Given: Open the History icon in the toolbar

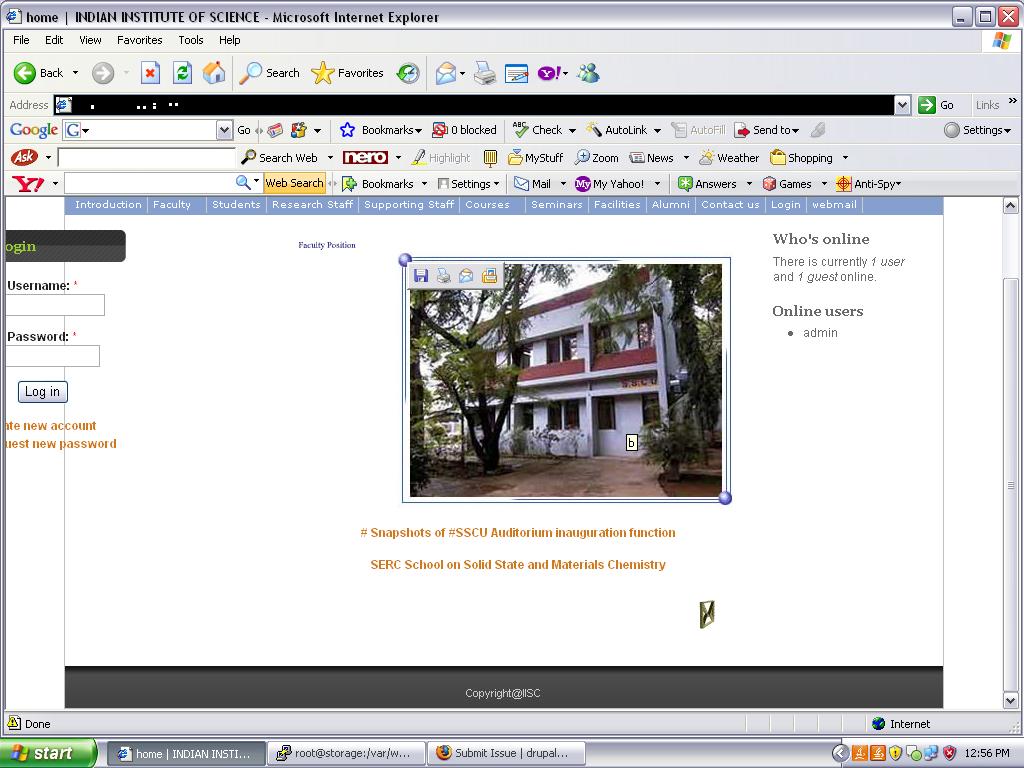Looking at the screenshot, I should (x=408, y=72).
